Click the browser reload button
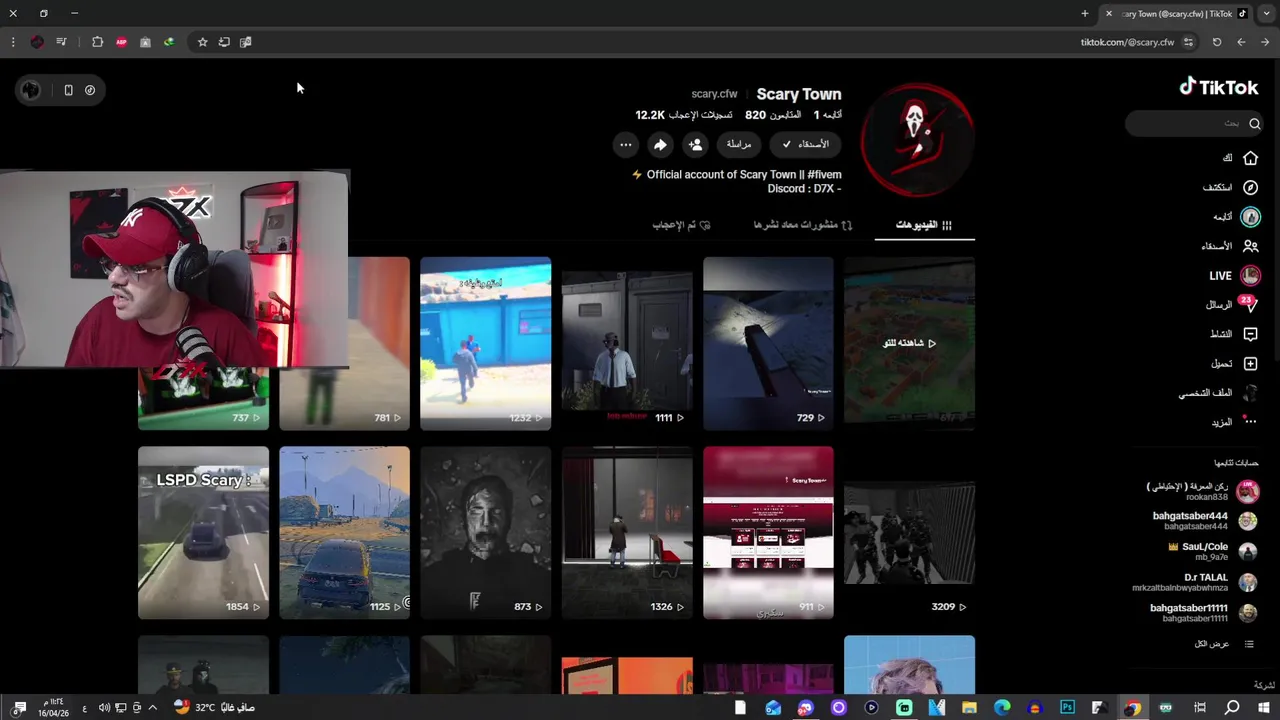 point(1217,42)
